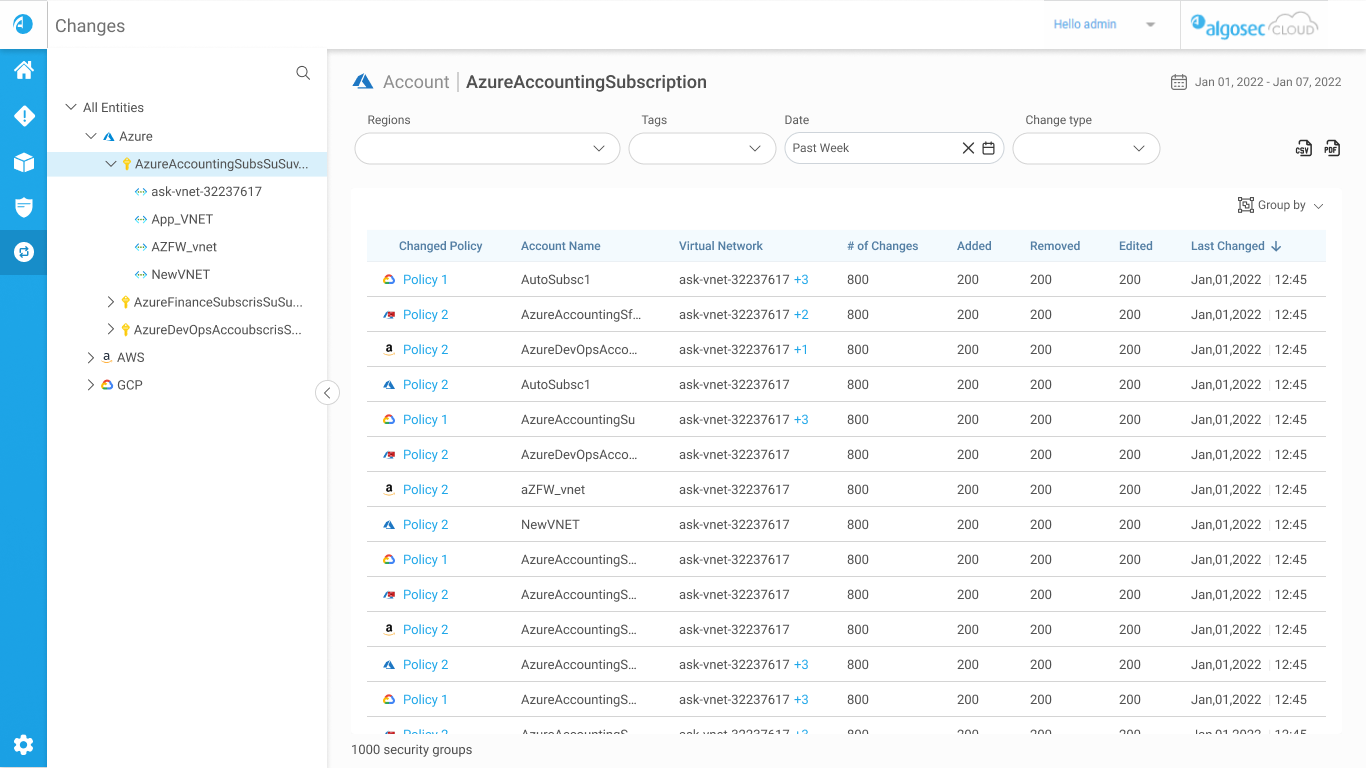
Task: Open the Tags dropdown
Action: (x=702, y=148)
